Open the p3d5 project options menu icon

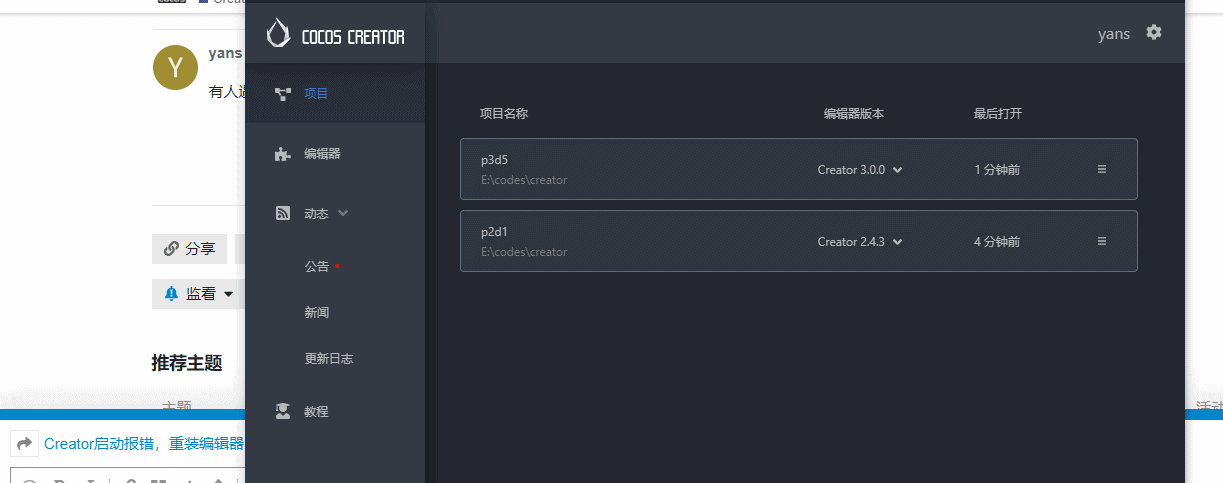tap(1102, 169)
